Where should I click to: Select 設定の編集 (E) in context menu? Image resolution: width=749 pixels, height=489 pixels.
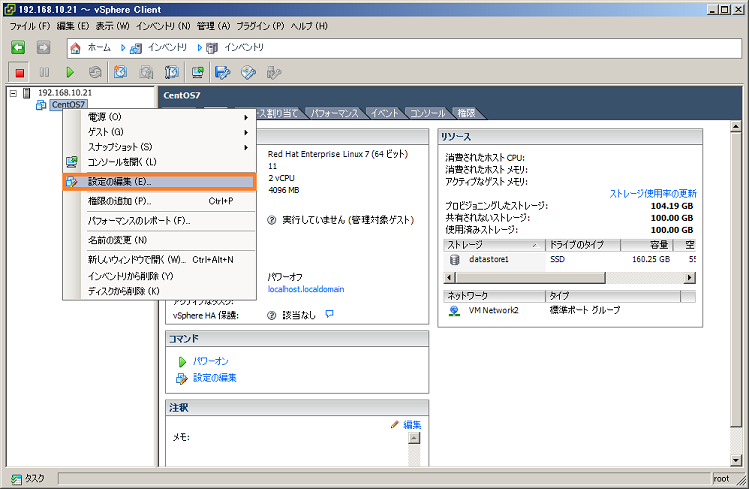point(159,181)
